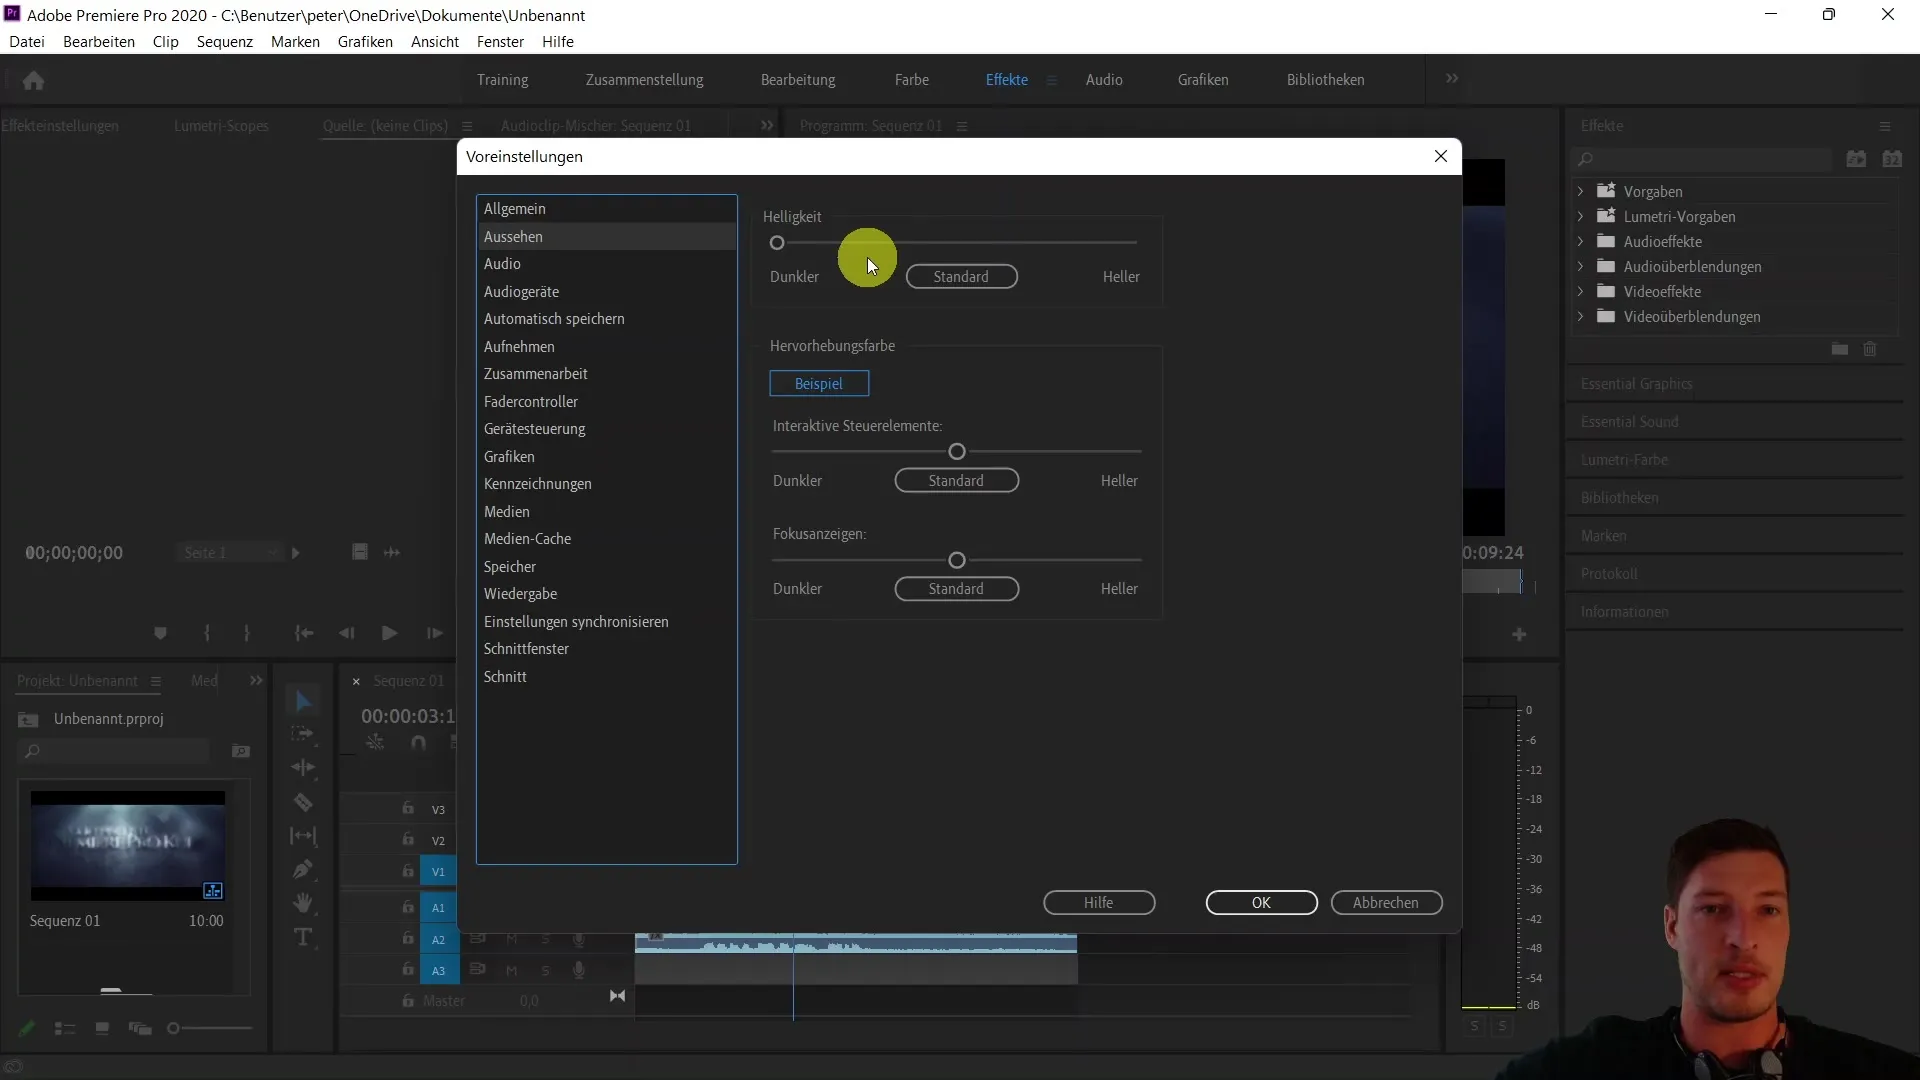Switch to the Farbe workspace tab
This screenshot has width=1920, height=1080.
coord(911,79)
